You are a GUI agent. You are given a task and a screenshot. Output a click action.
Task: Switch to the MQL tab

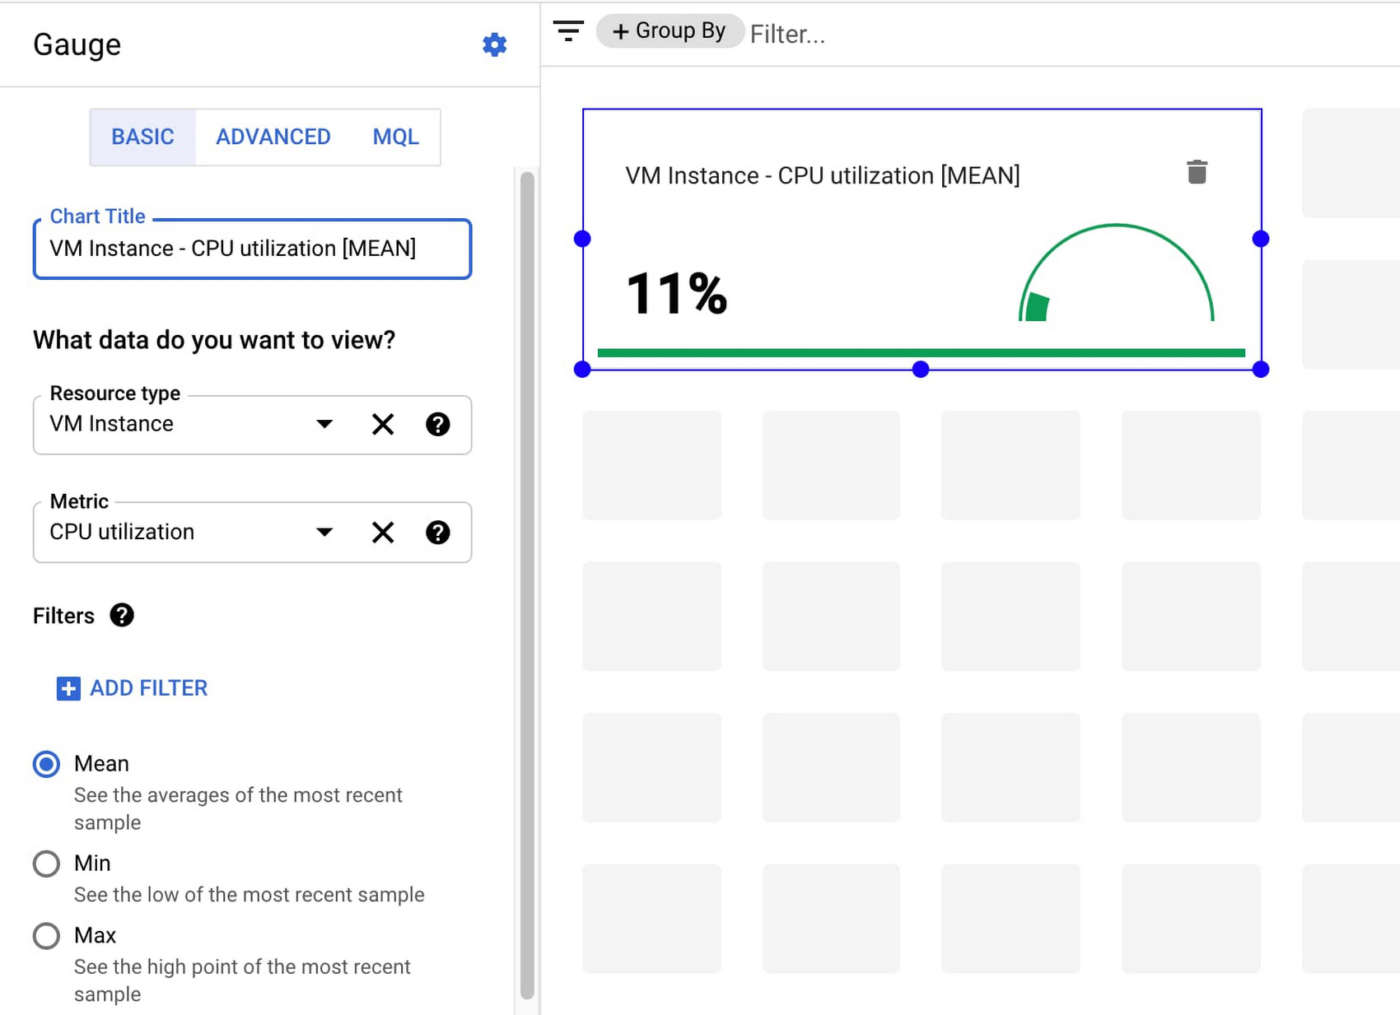[395, 137]
